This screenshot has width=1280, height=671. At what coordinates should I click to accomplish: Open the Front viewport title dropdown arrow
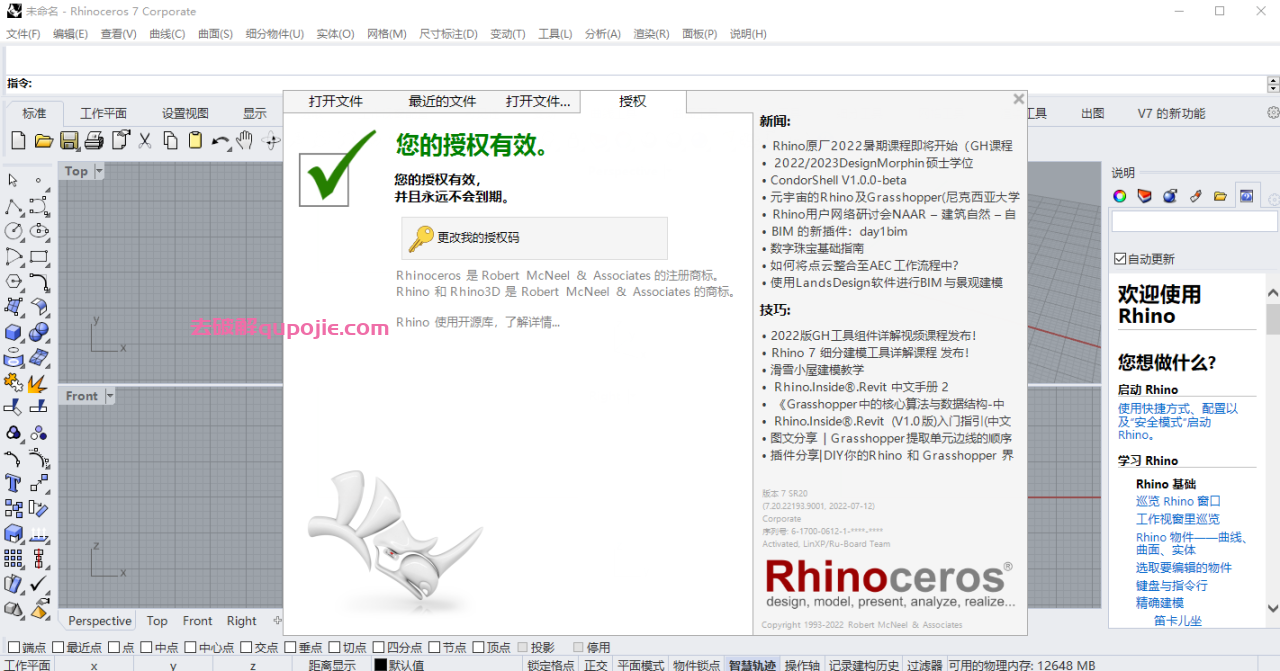tap(109, 396)
